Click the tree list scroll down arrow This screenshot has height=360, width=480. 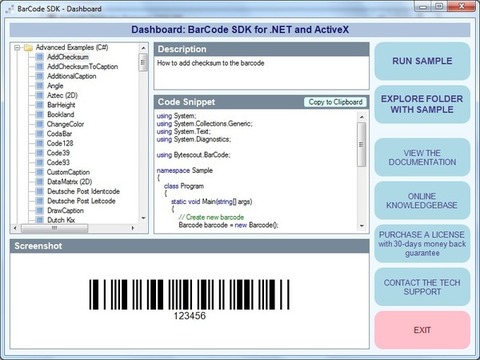pyautogui.click(x=143, y=218)
